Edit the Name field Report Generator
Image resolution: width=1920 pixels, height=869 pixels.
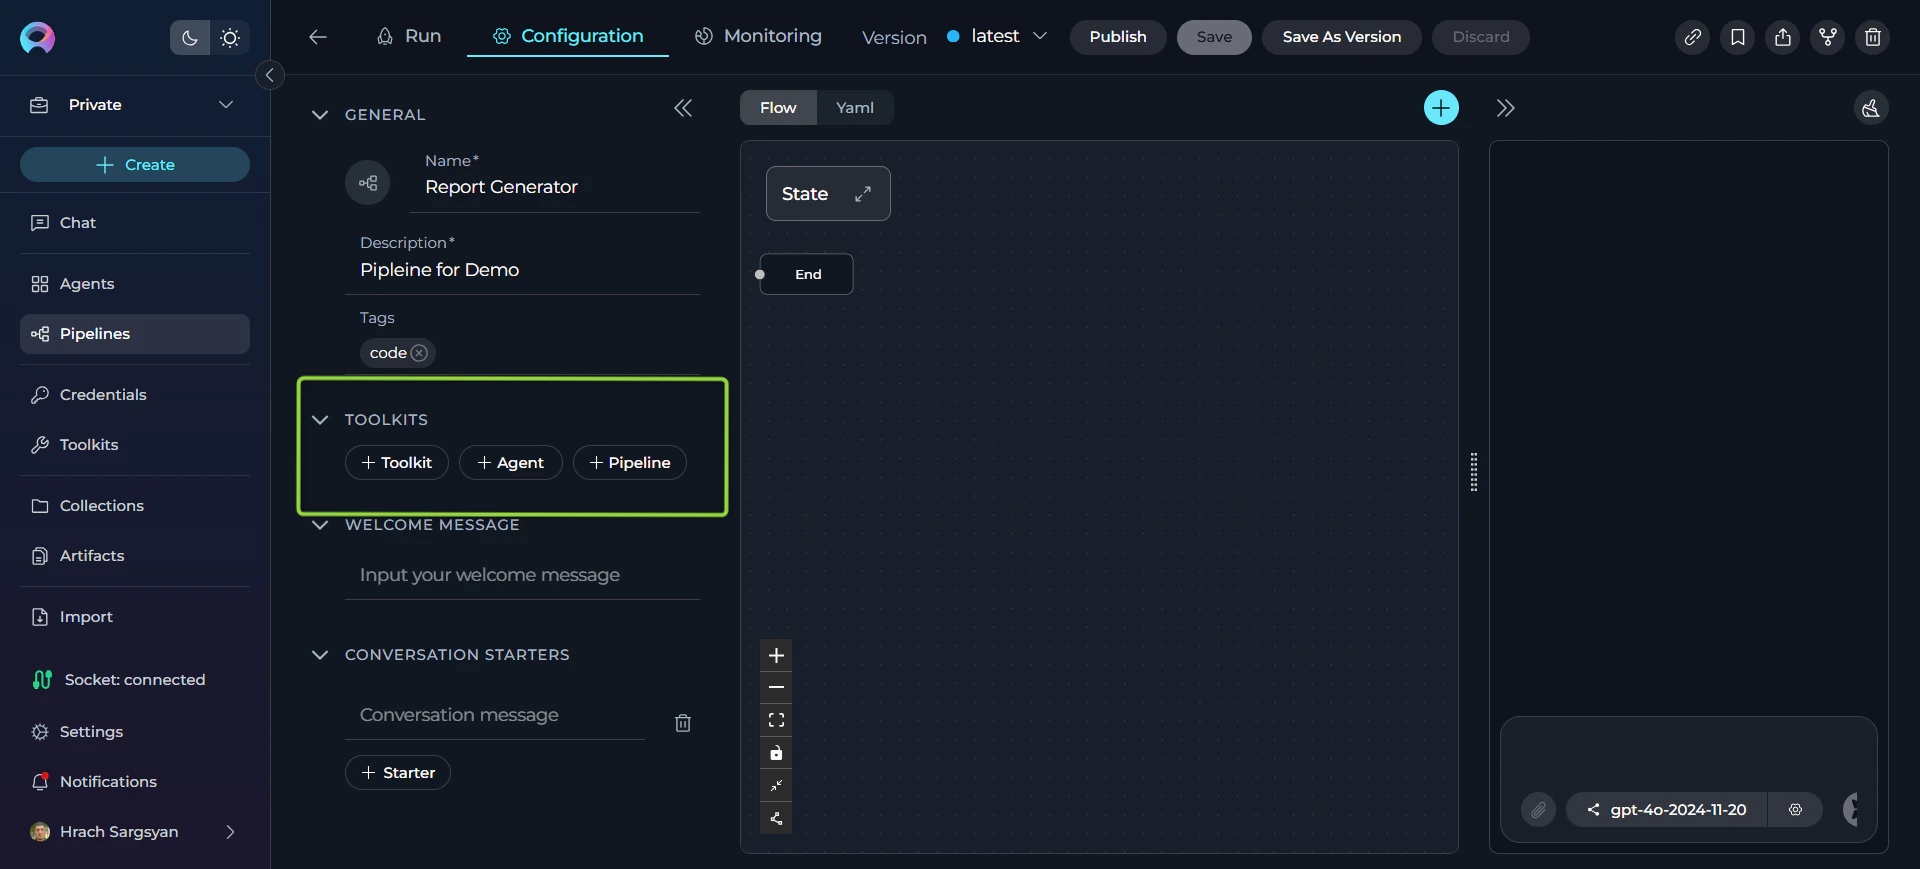[555, 187]
